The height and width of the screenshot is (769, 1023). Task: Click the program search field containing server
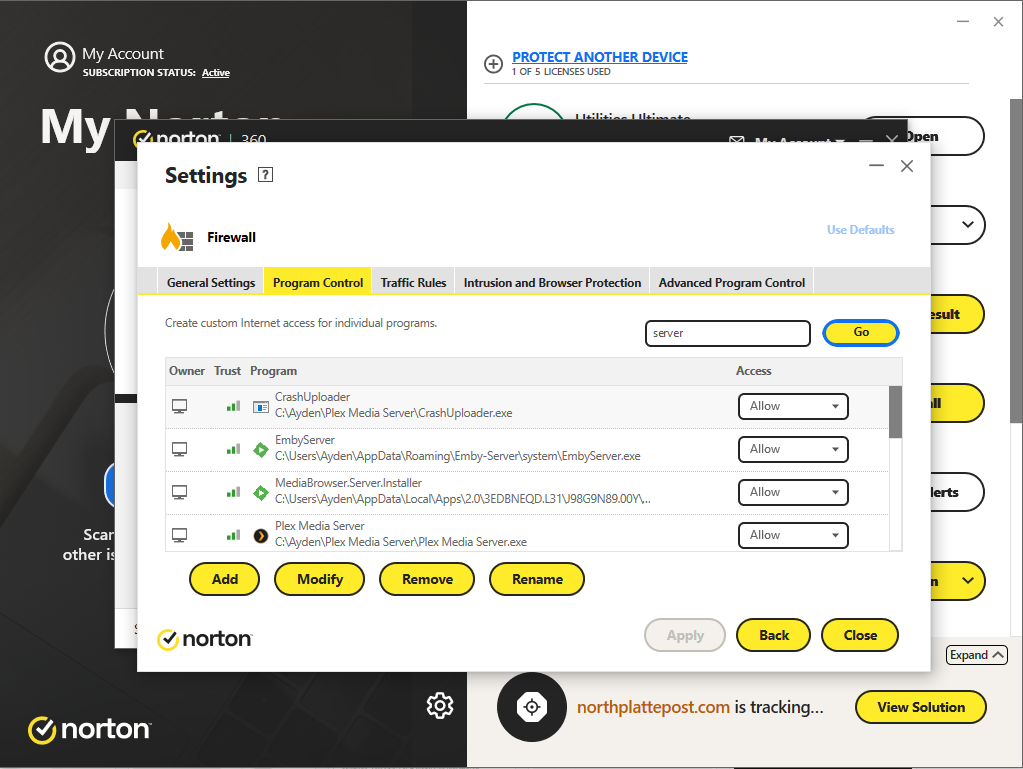pos(727,333)
